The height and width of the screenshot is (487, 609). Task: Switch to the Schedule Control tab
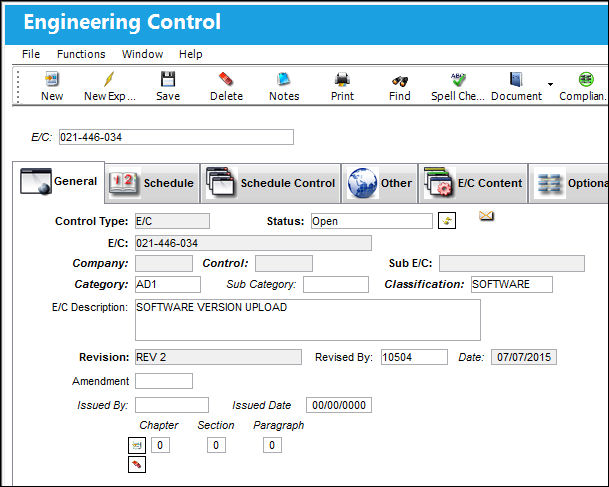click(x=270, y=183)
